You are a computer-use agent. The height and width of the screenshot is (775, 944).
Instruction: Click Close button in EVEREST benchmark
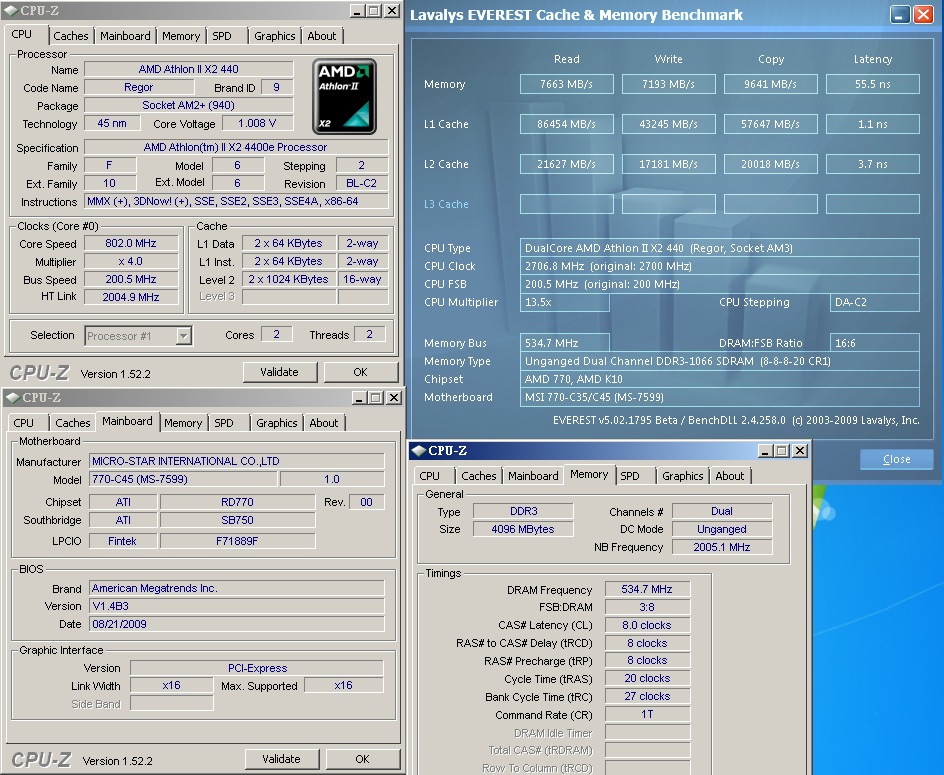(x=896, y=459)
